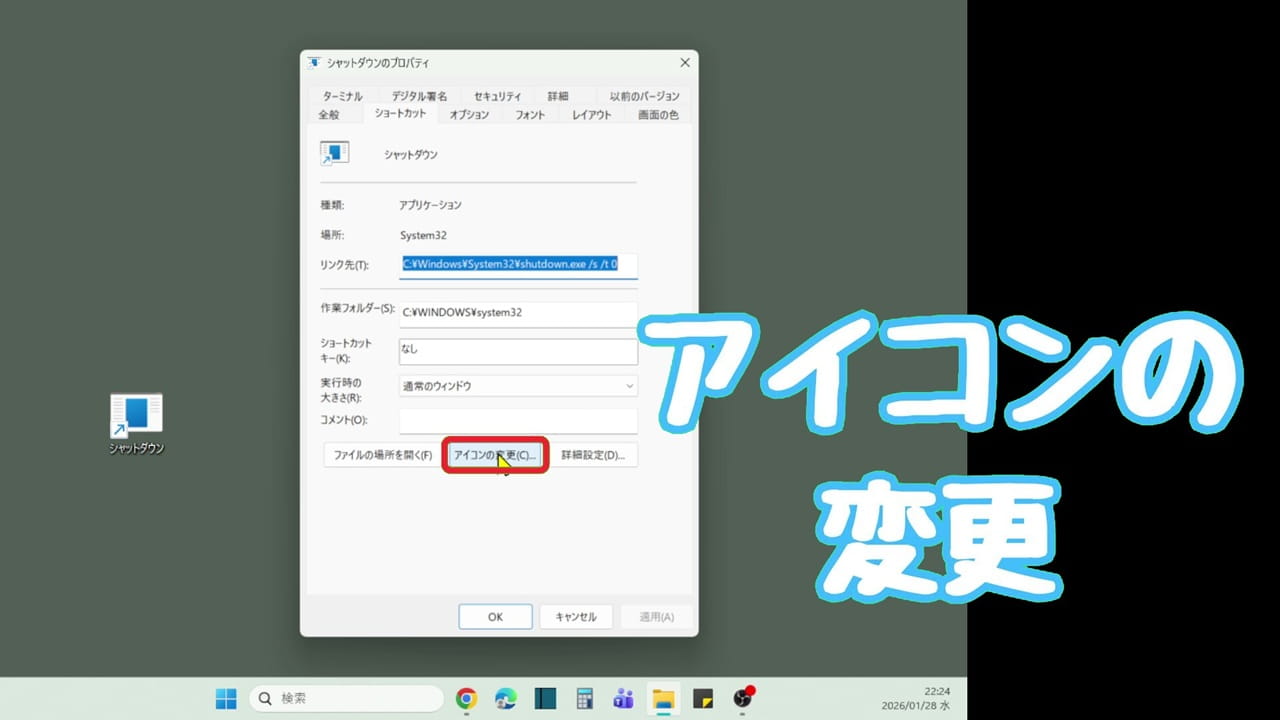Viewport: 1280px width, 720px height.
Task: Switch to the 全般 tab
Action: tap(331, 114)
